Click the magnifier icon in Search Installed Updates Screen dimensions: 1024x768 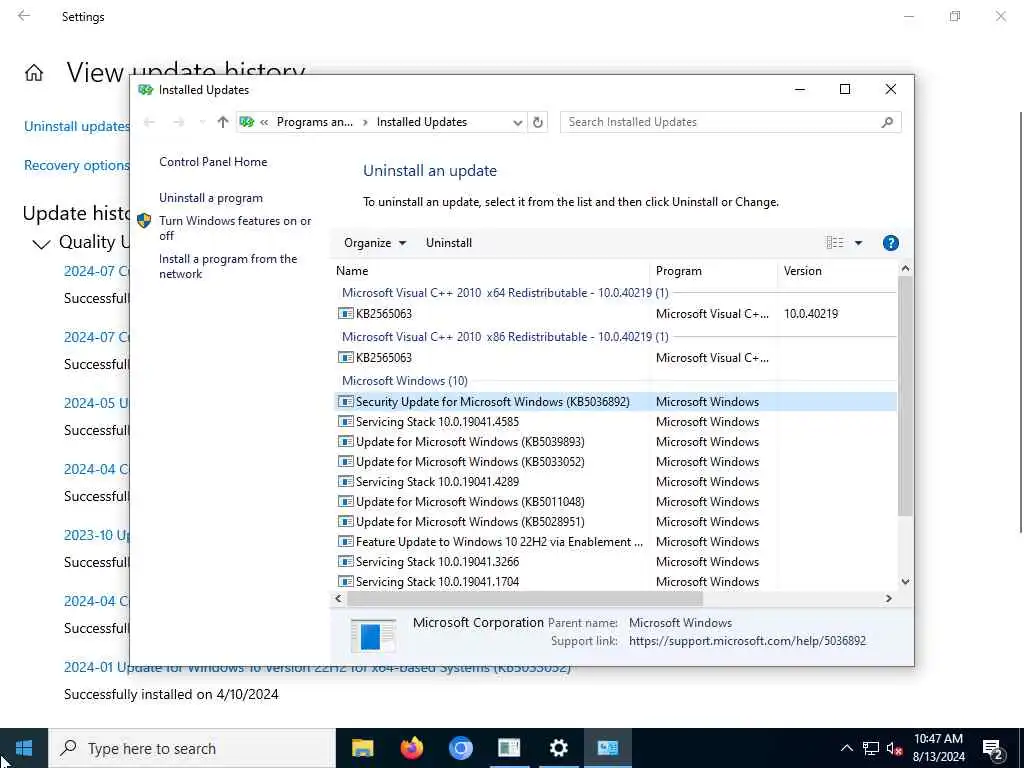887,122
